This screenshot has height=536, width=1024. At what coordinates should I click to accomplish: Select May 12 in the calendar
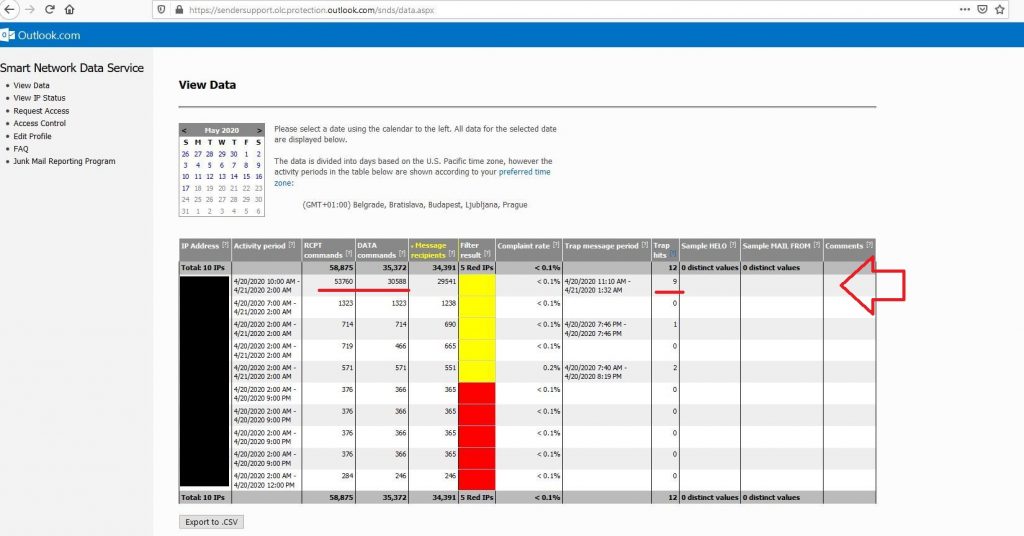pos(209,176)
